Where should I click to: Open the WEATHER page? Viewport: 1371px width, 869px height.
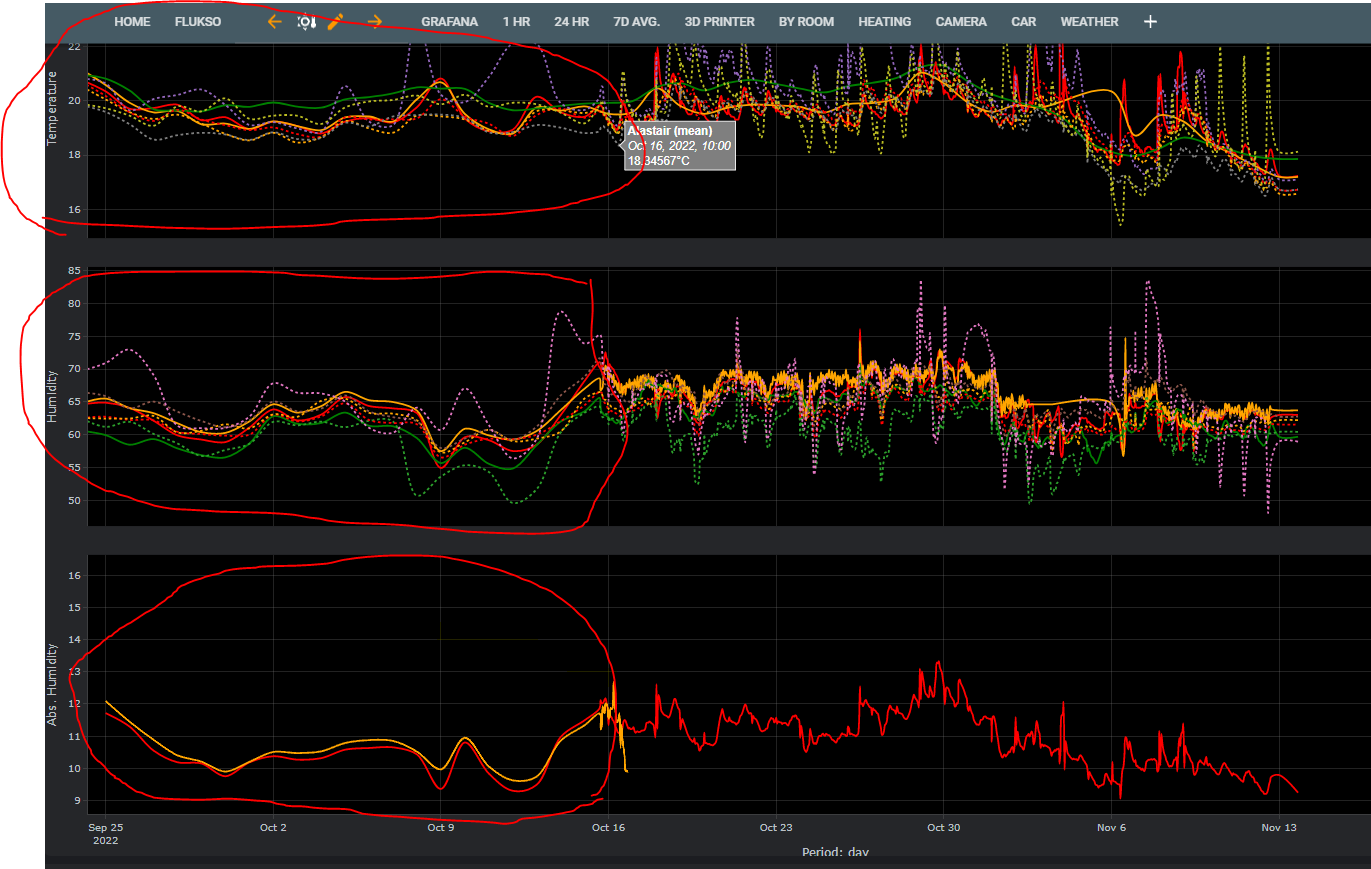tap(1089, 21)
